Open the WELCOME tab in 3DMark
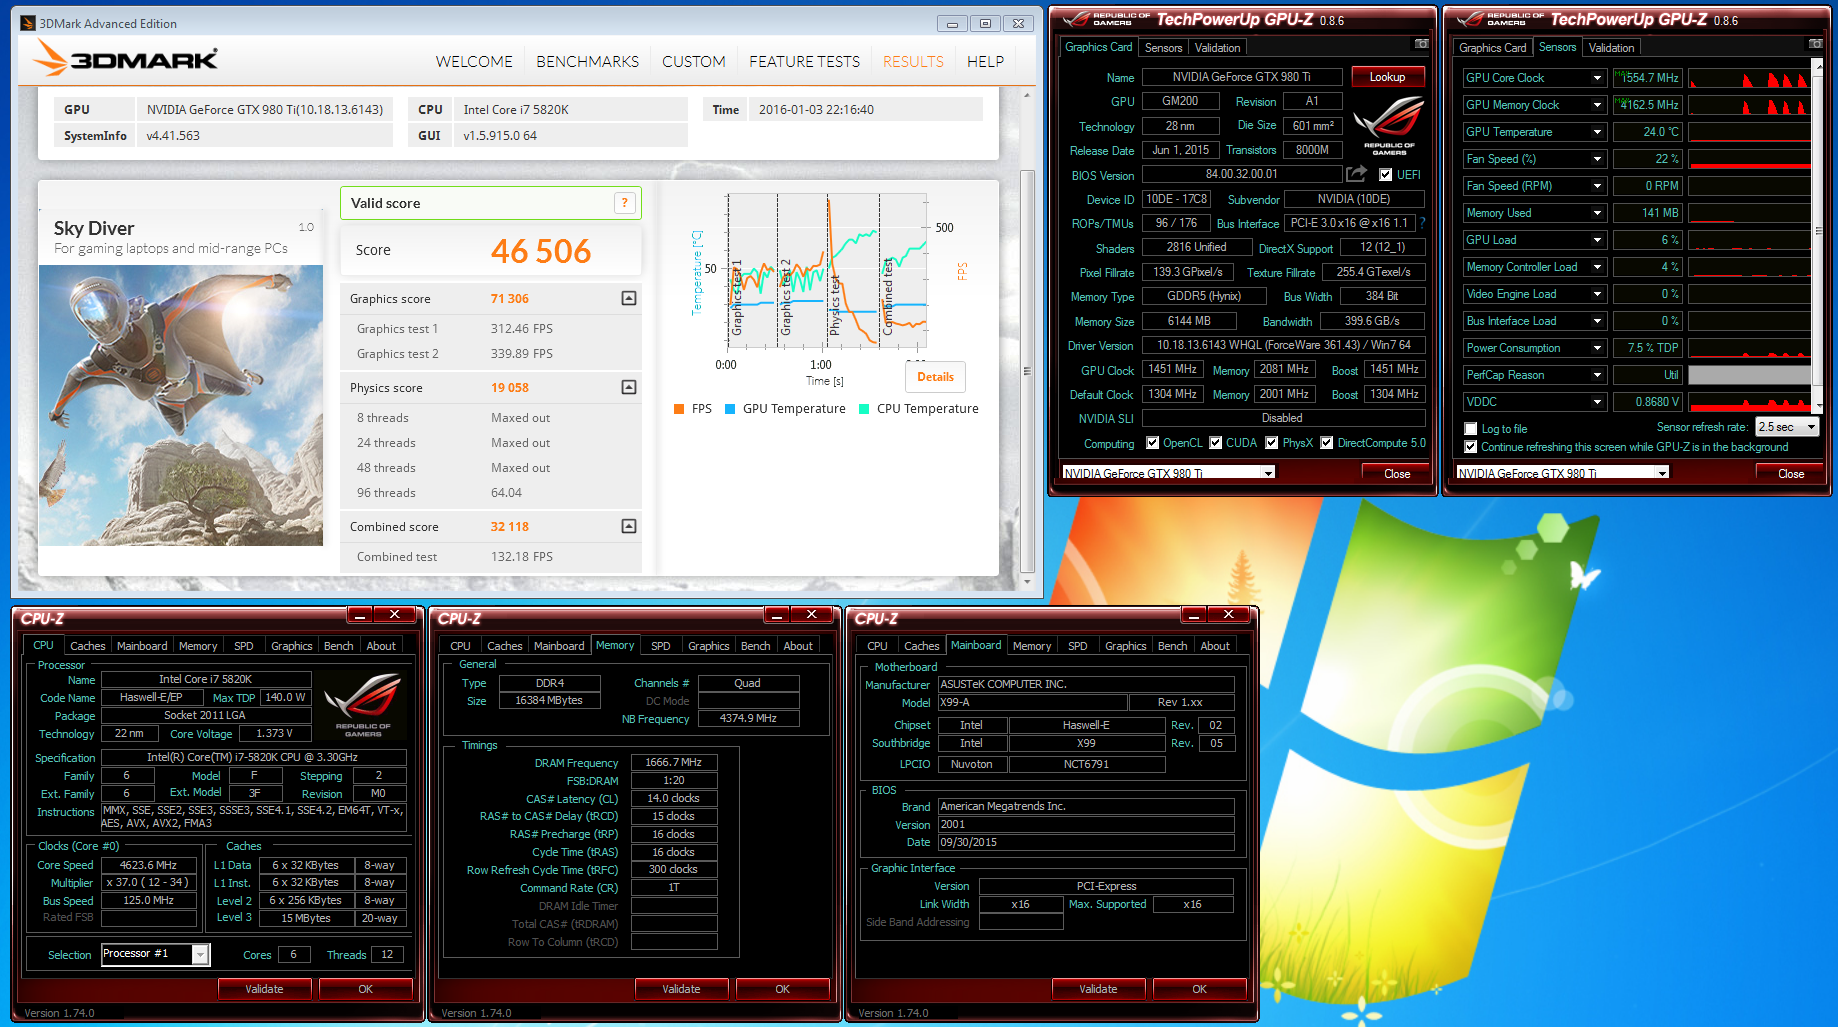 tap(474, 62)
